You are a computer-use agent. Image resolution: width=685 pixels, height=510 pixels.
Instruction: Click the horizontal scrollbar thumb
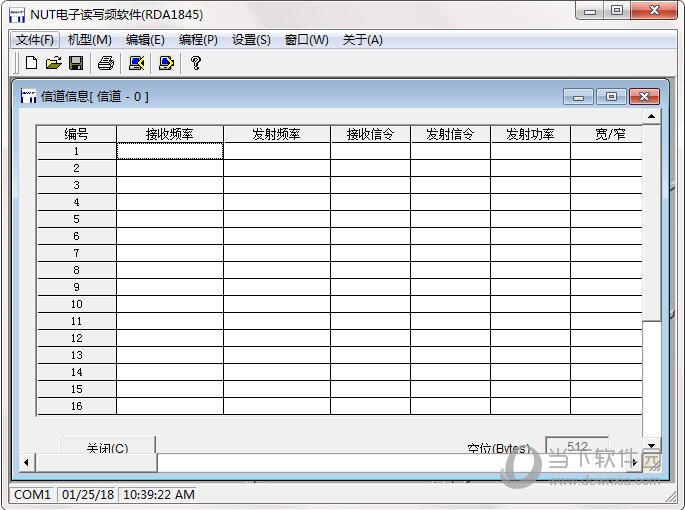click(96, 462)
